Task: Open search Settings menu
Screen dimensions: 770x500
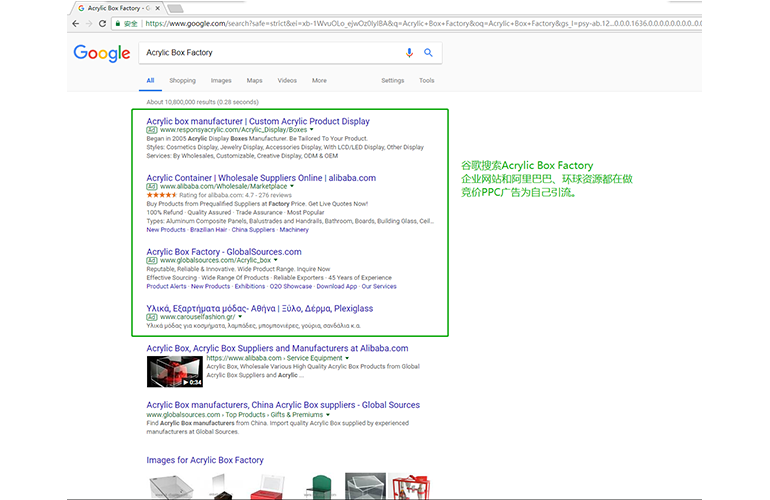Action: 392,81
